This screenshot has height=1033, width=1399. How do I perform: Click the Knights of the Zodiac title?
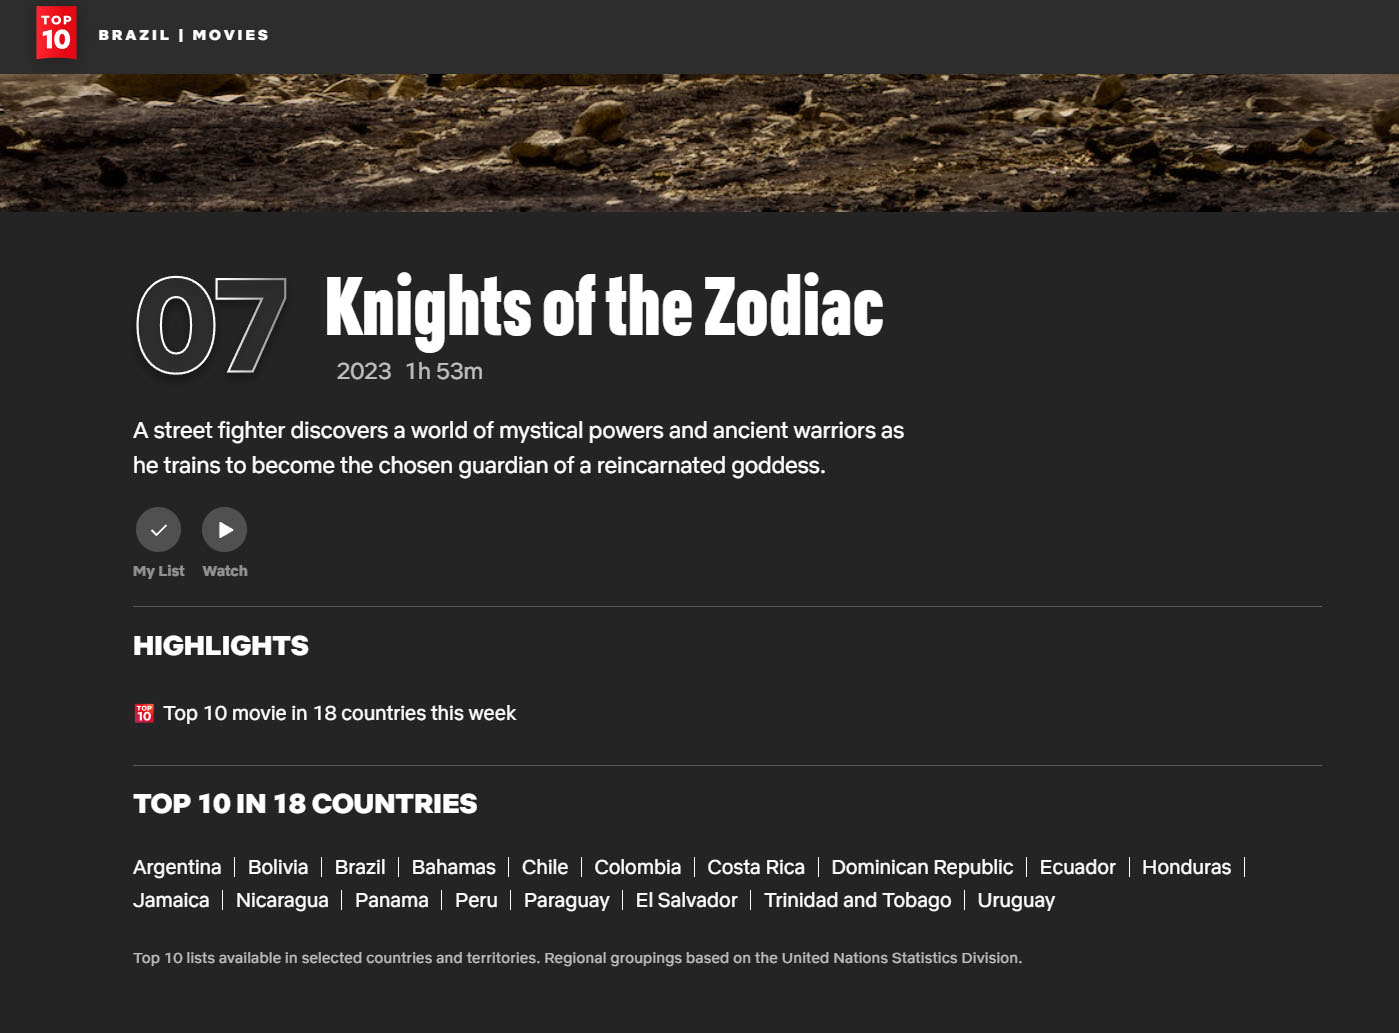tap(604, 307)
